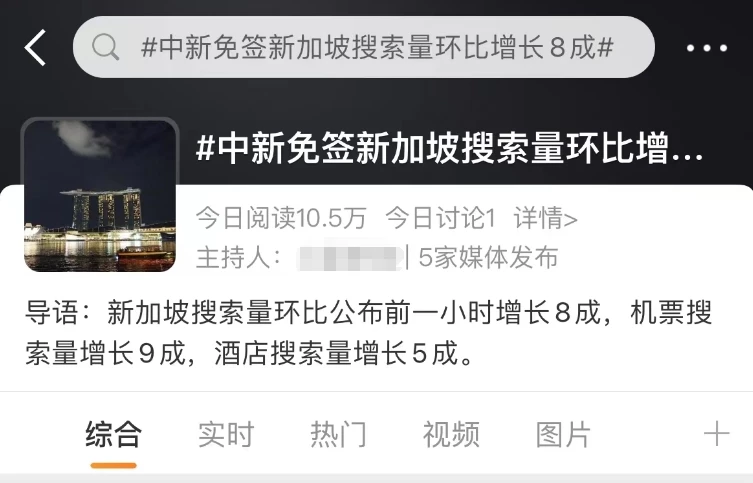Tap the orange underline beneath 综合
This screenshot has height=483, width=753.
pyautogui.click(x=113, y=465)
